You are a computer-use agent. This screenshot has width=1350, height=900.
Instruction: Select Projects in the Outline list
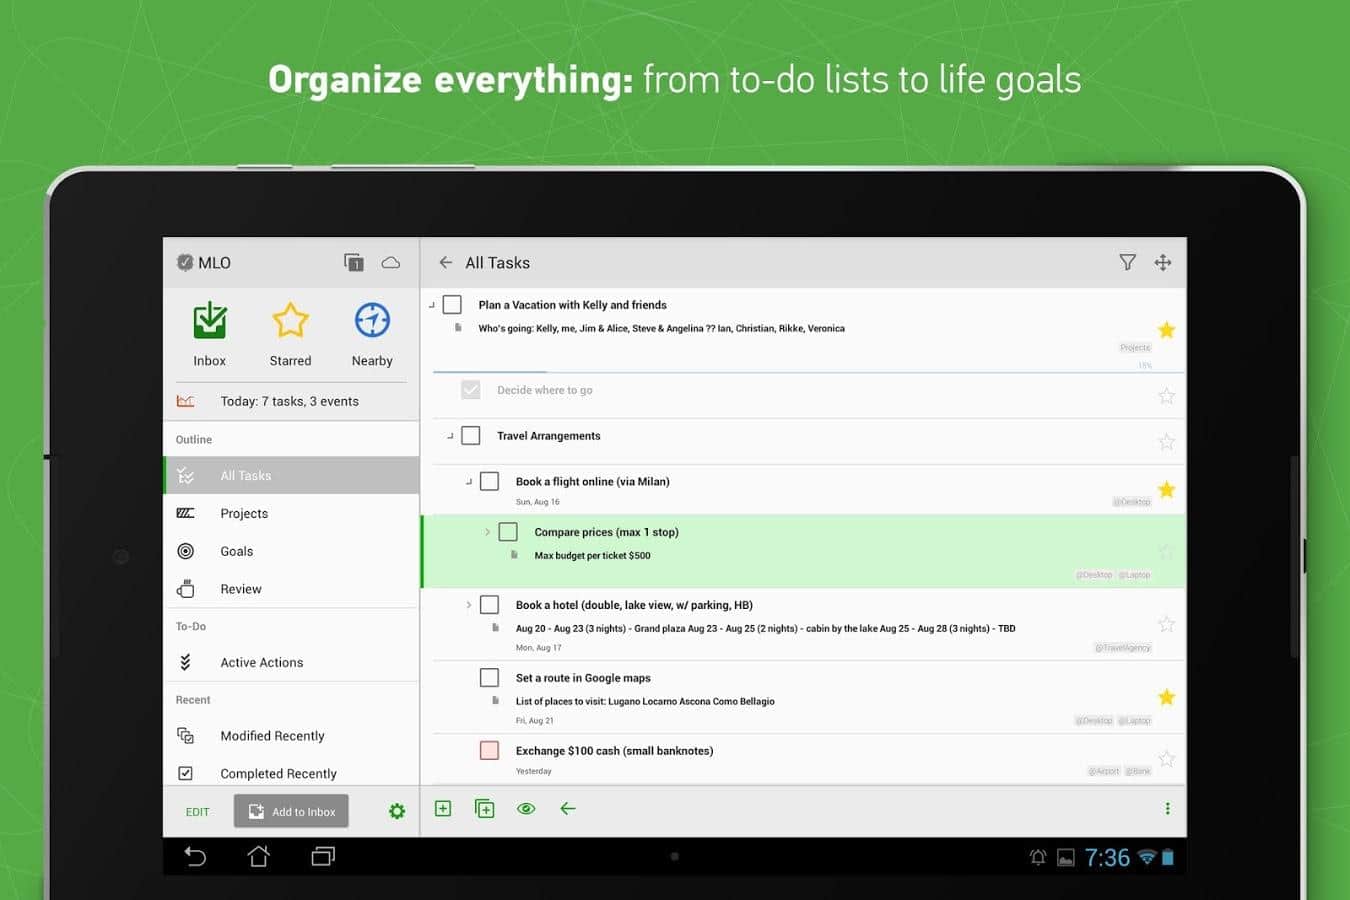(x=244, y=514)
